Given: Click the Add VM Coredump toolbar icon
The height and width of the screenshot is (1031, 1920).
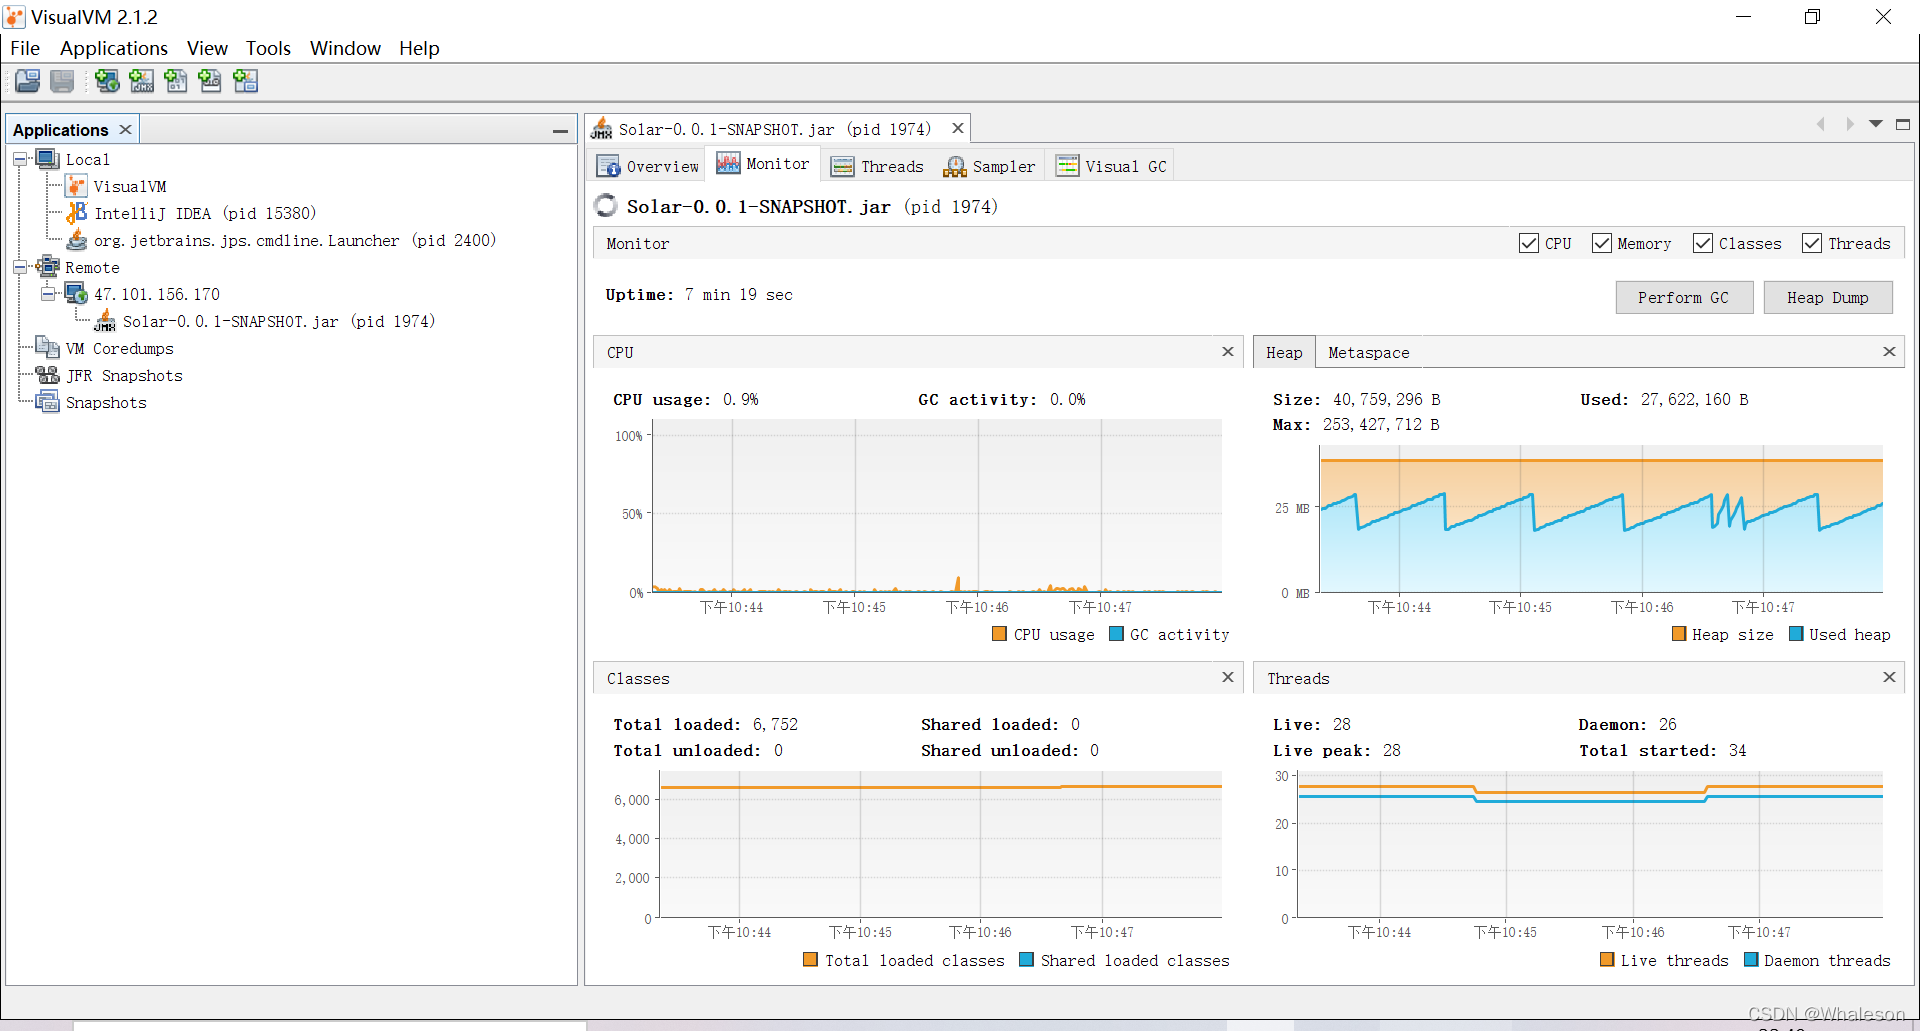Looking at the screenshot, I should point(176,81).
